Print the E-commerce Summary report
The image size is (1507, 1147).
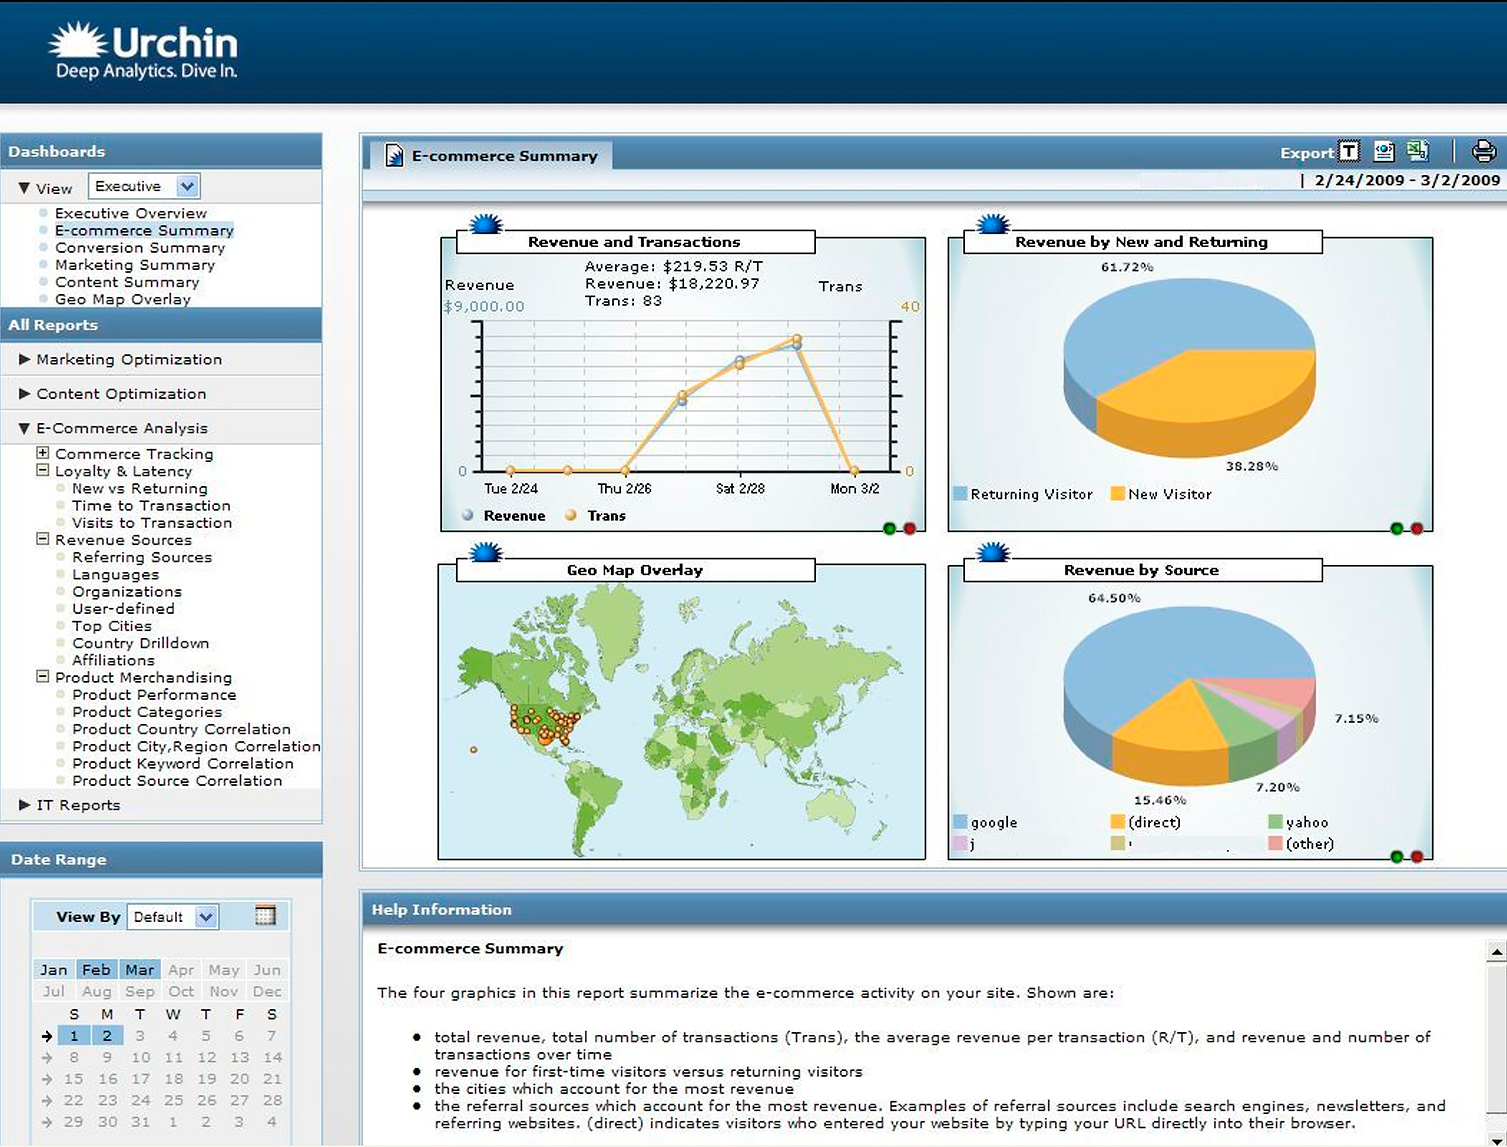pos(1484,152)
